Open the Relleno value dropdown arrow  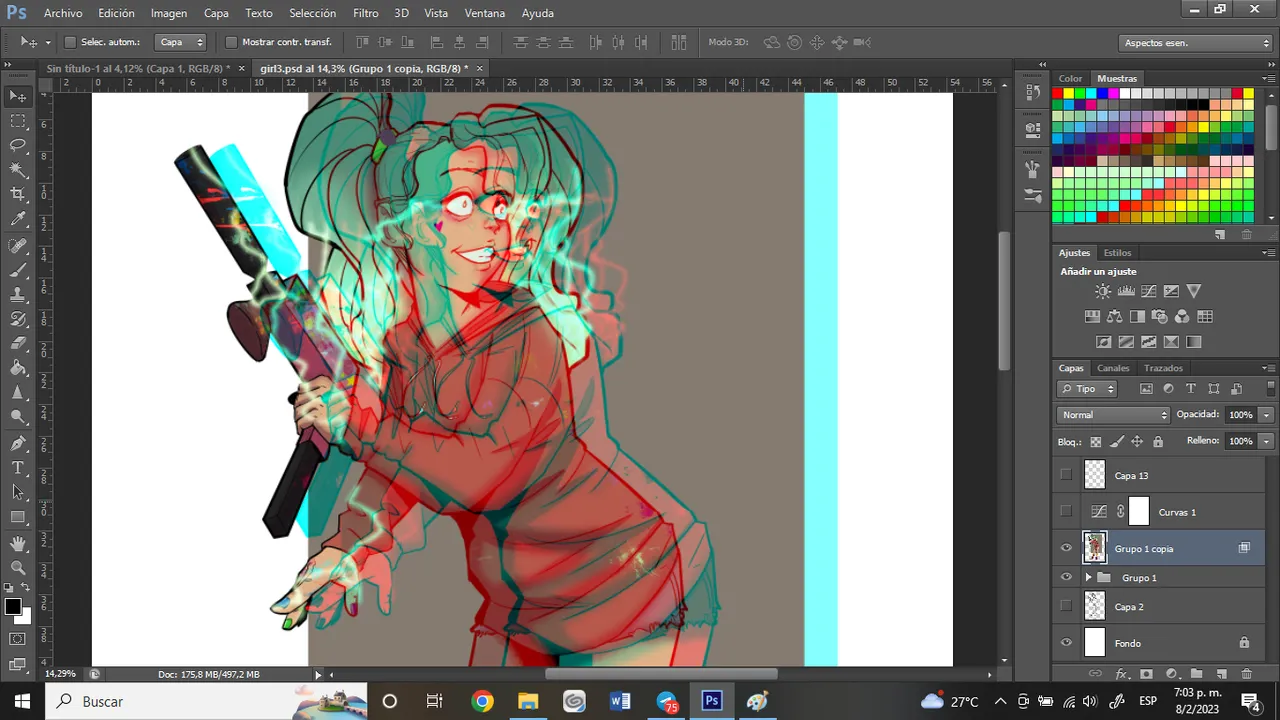pyautogui.click(x=1266, y=441)
